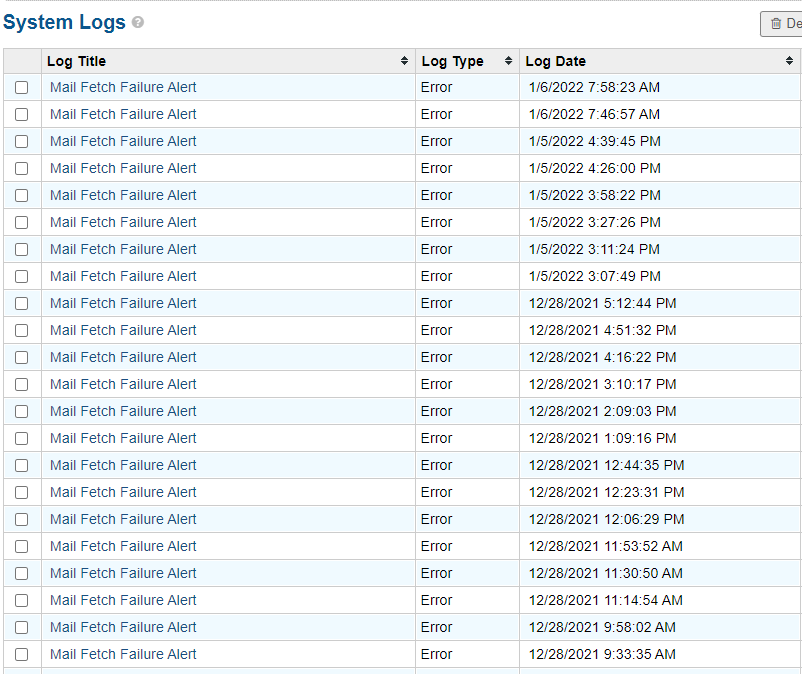Click the Log Title column header
Viewport: 802px width, 674px height.
tap(76, 61)
